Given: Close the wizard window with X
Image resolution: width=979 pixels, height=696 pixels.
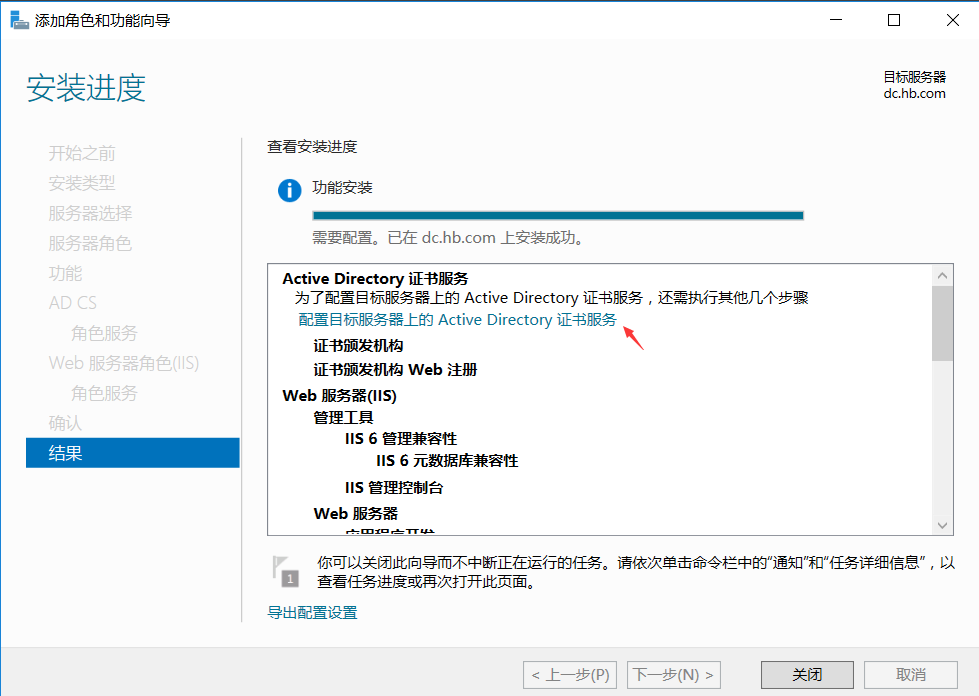Looking at the screenshot, I should [953, 20].
